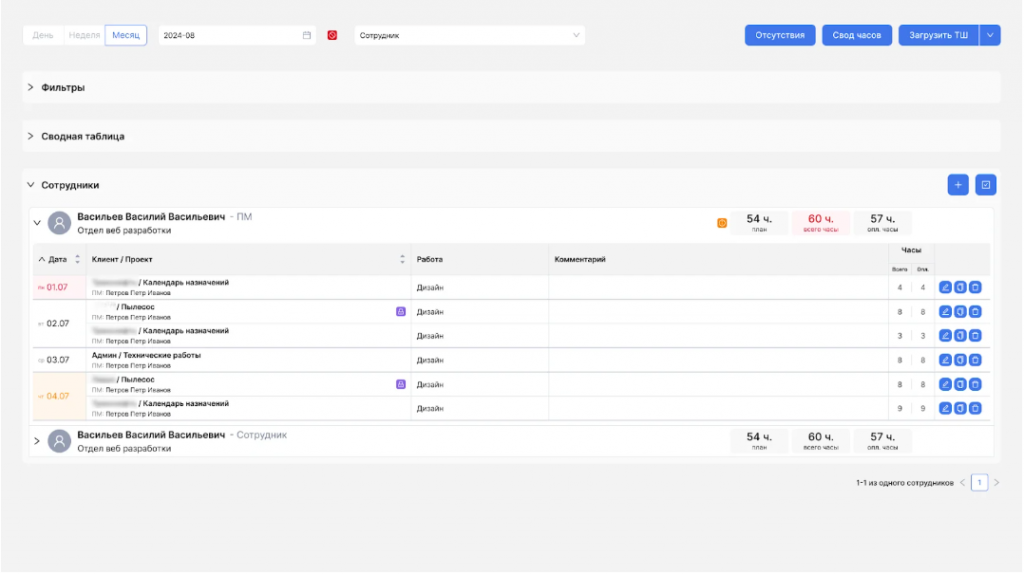Click the delete icon in the 03.07 row

point(975,360)
